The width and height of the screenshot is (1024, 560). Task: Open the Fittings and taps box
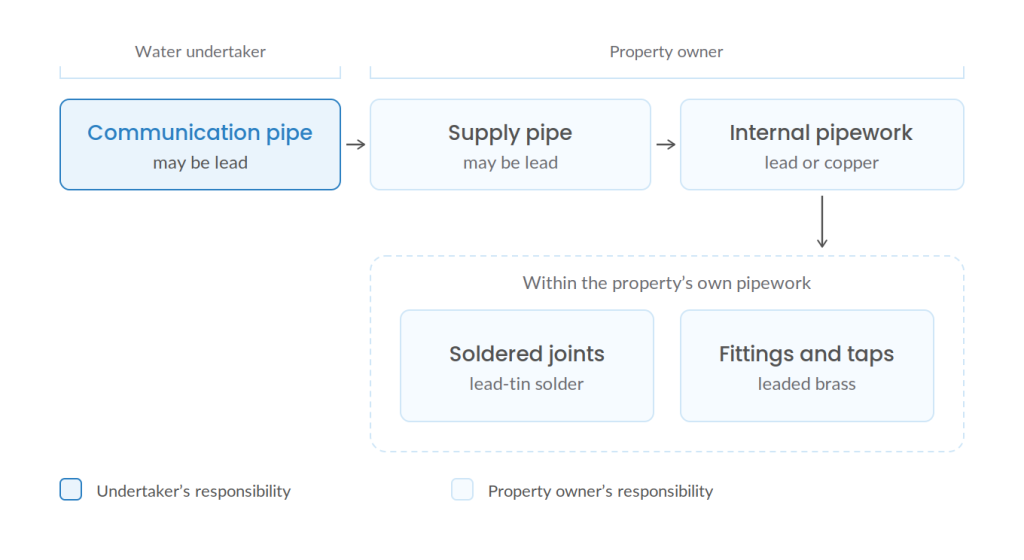click(807, 366)
